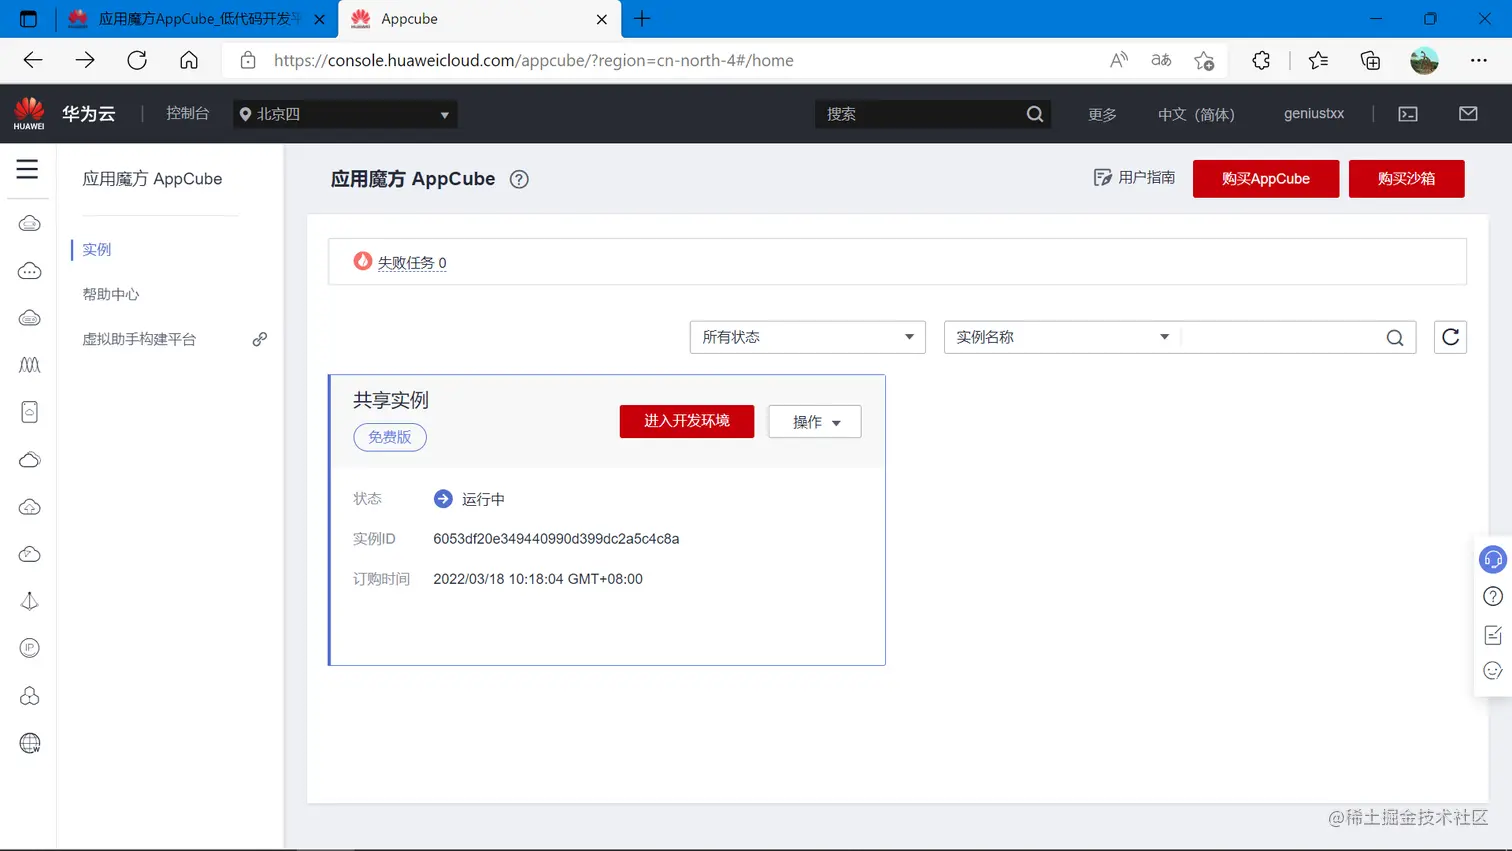Open the browser settings ellipsis menu
The image size is (1512, 851).
(1479, 60)
